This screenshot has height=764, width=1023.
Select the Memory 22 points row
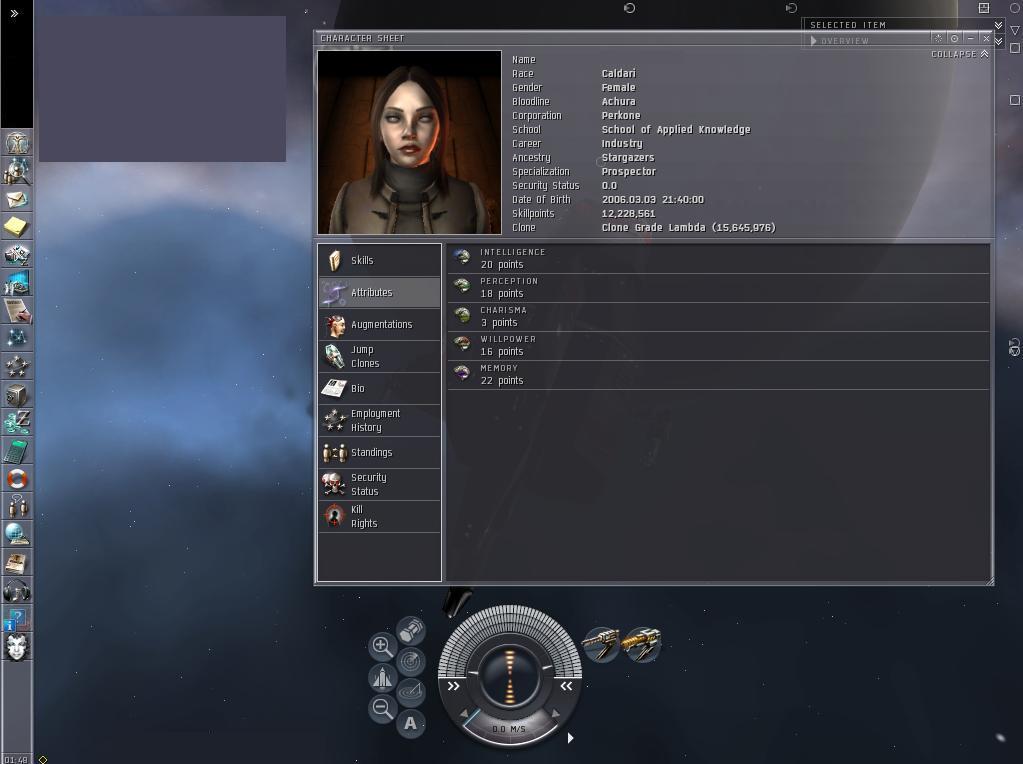coord(718,374)
